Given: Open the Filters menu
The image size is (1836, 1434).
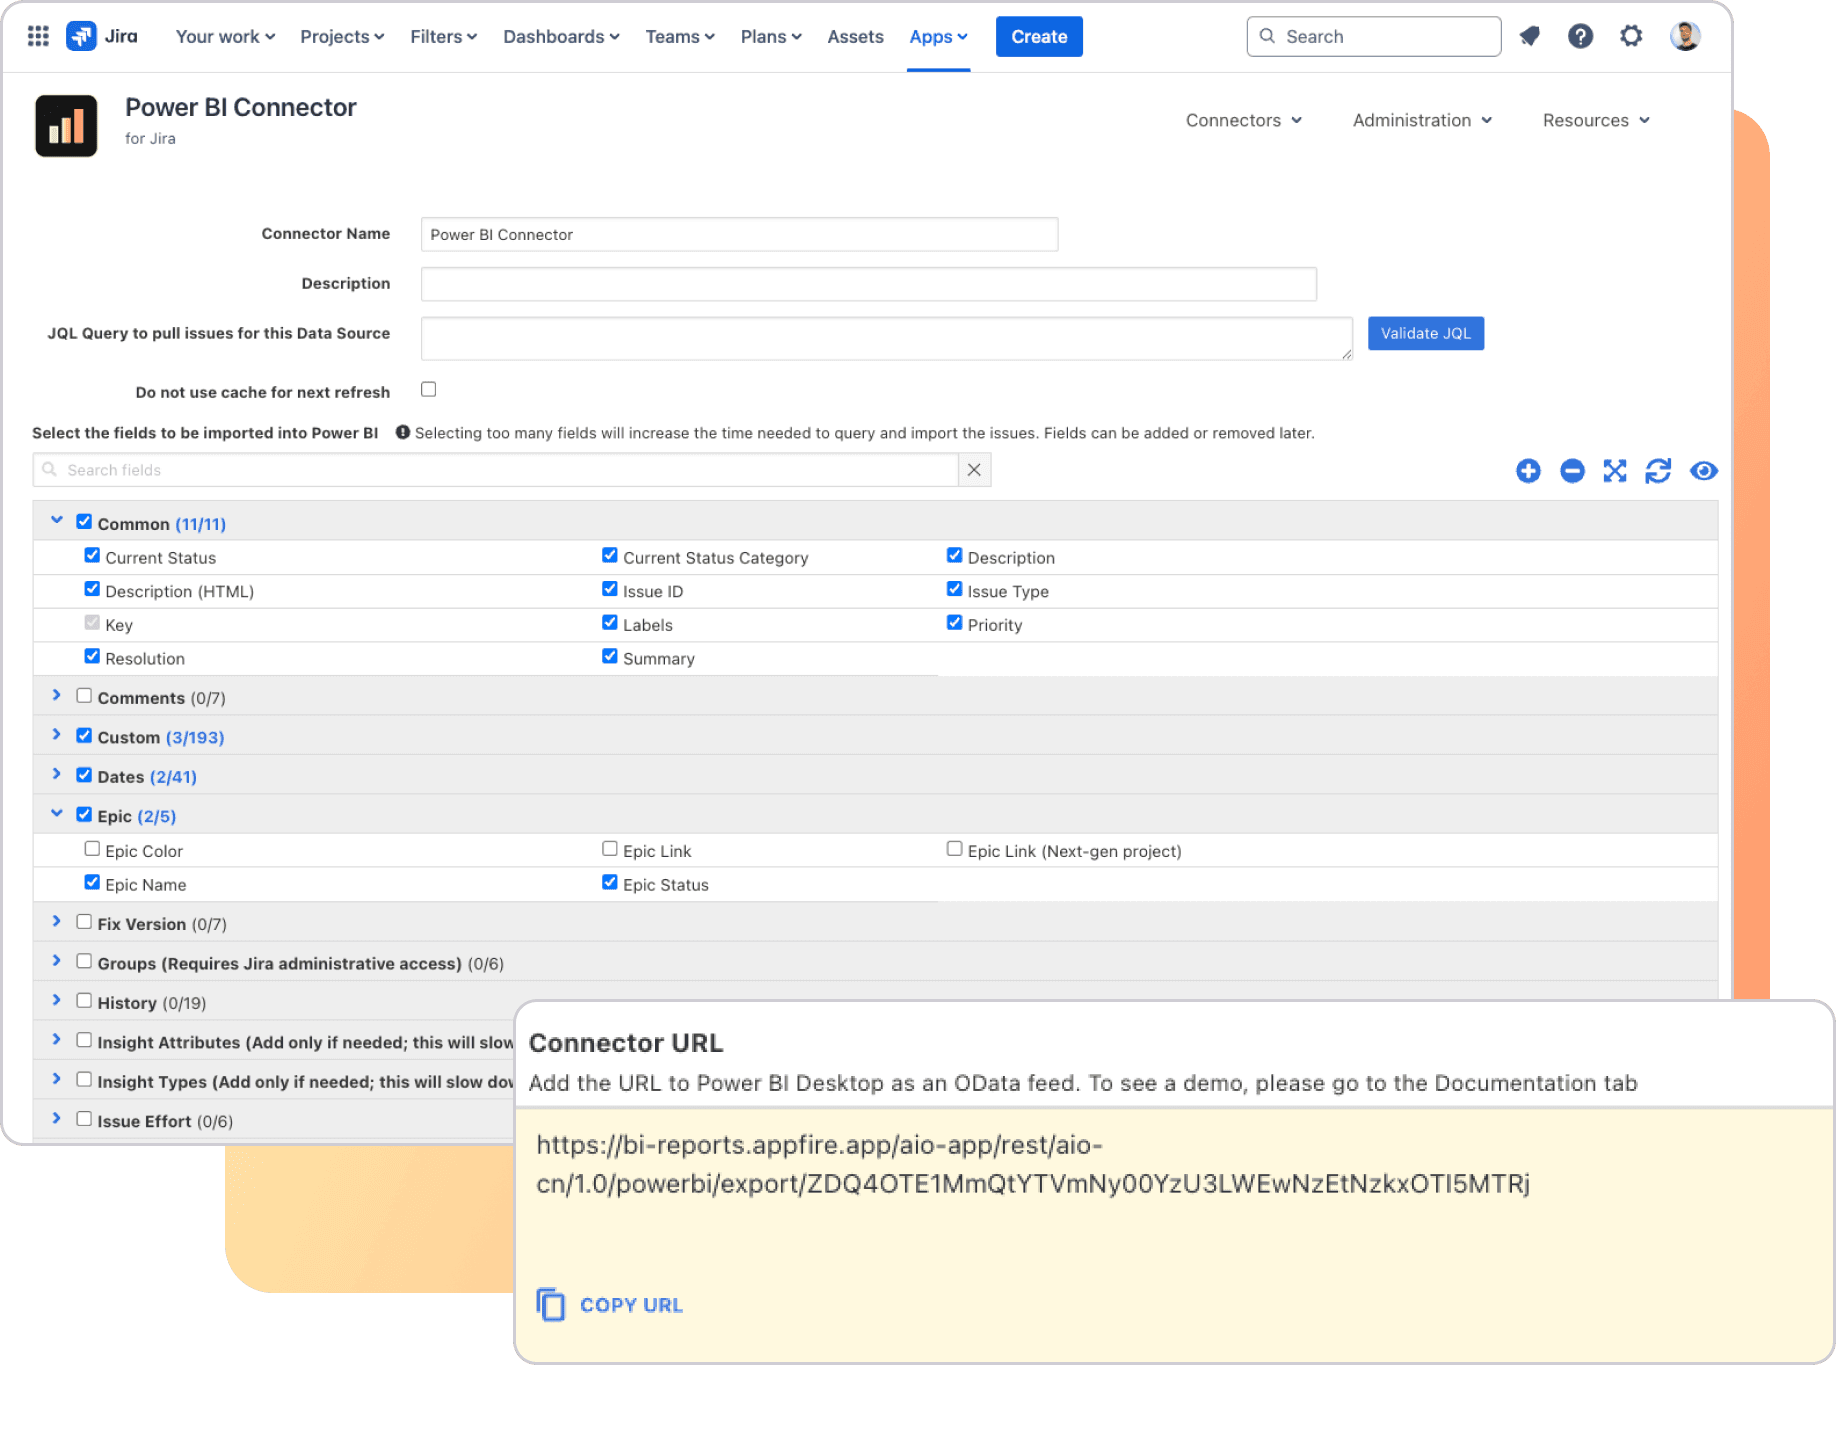Looking at the screenshot, I should point(443,36).
